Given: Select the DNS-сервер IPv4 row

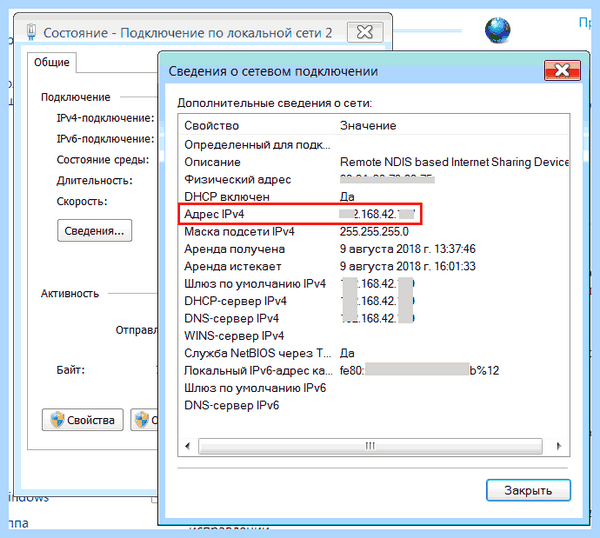Looking at the screenshot, I should pos(373,318).
